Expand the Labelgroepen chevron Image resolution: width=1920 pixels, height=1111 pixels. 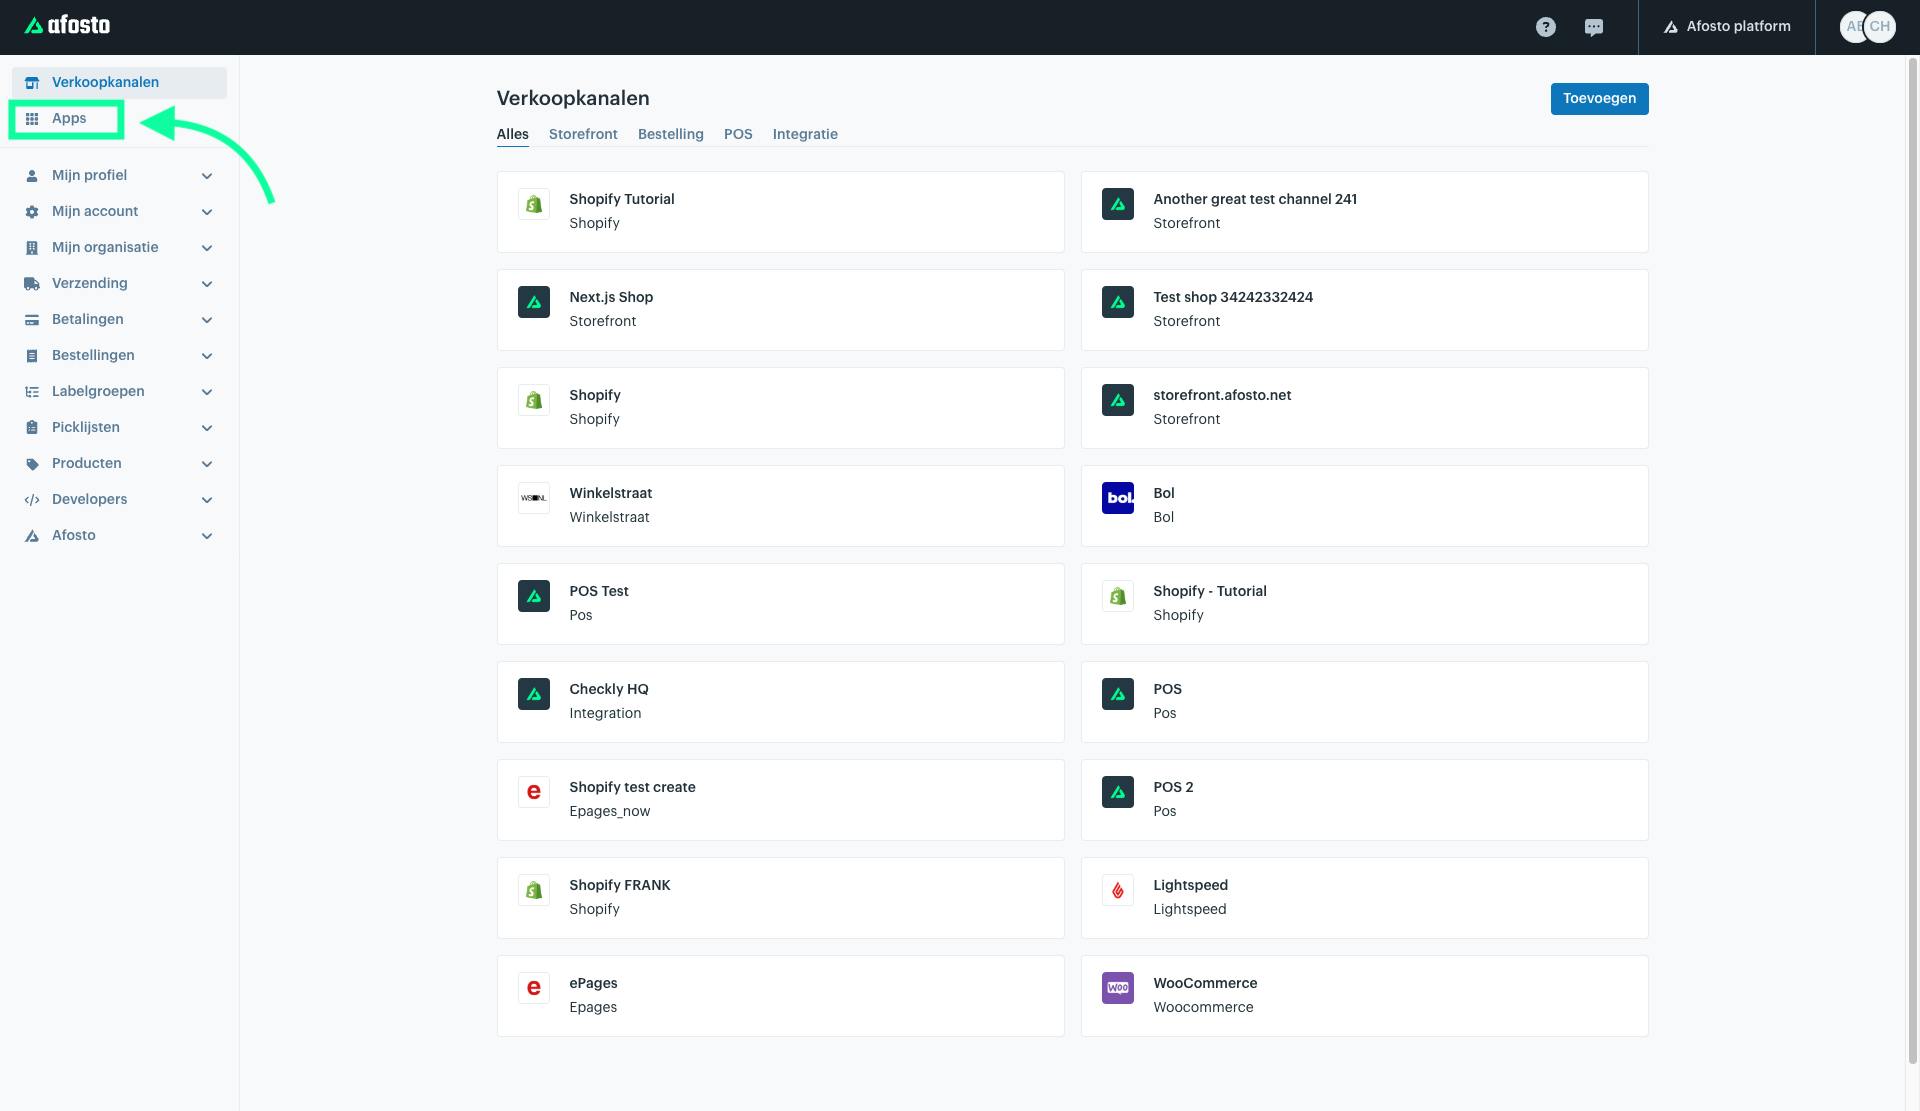207,392
